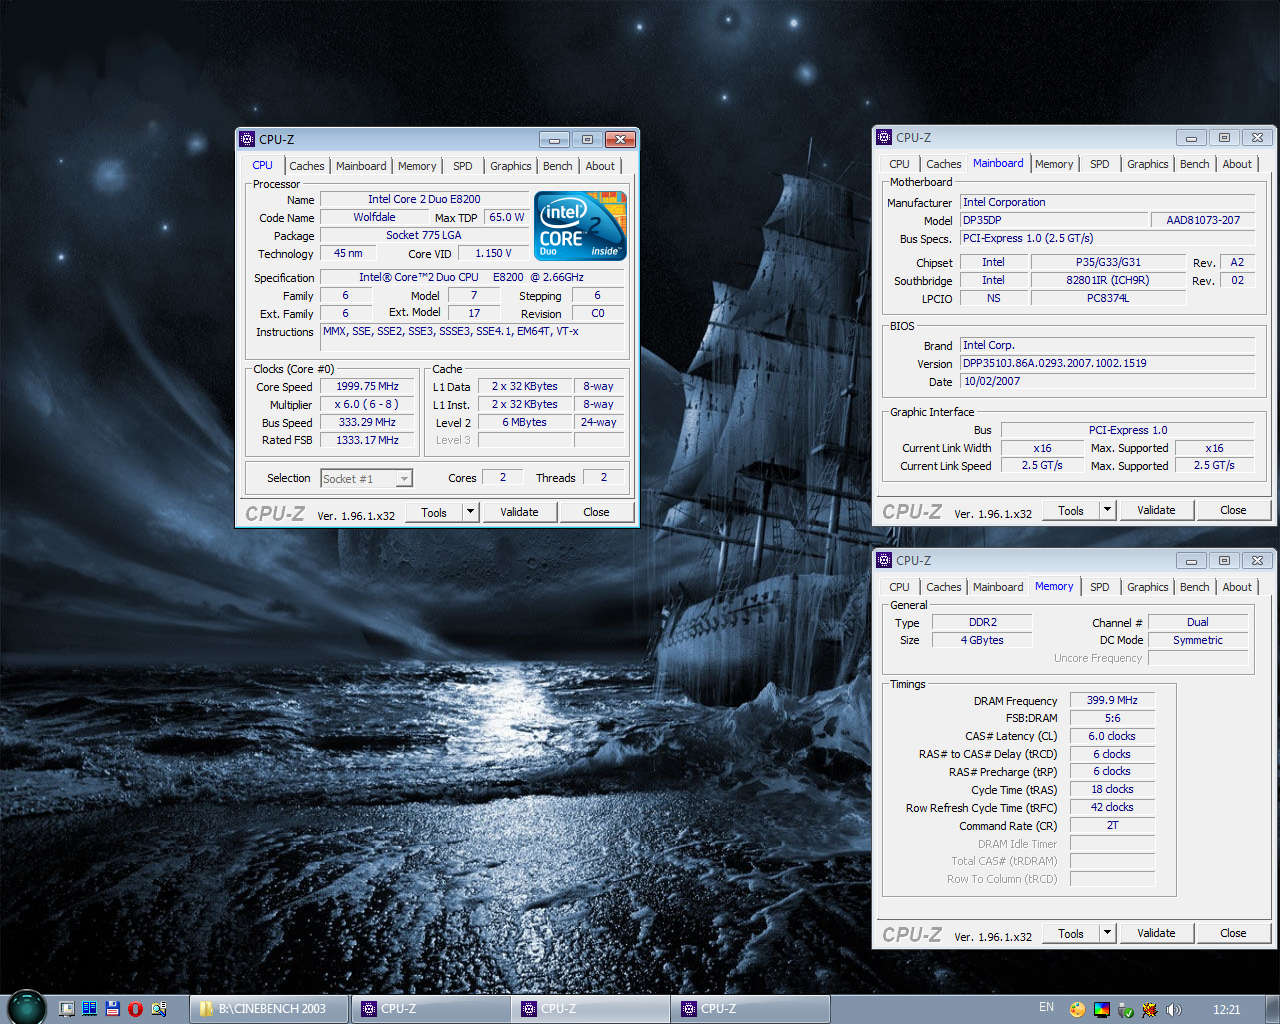
Task: Click the show desktop strip beside the clock
Action: coord(1272,1009)
